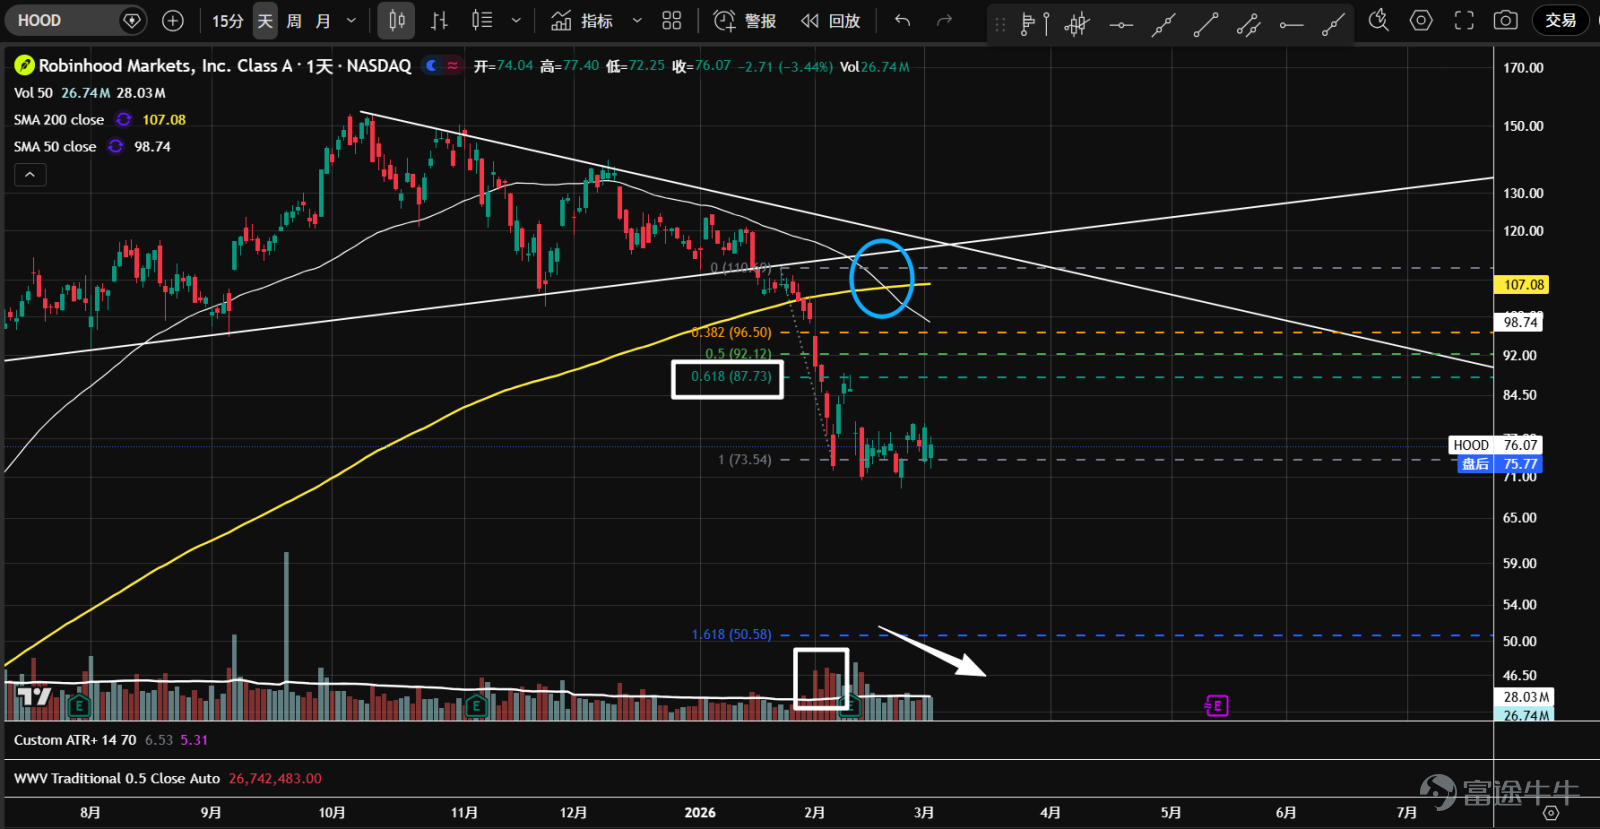The width and height of the screenshot is (1600, 829).
Task: Switch to the 15分 timeframe
Action: coord(228,20)
